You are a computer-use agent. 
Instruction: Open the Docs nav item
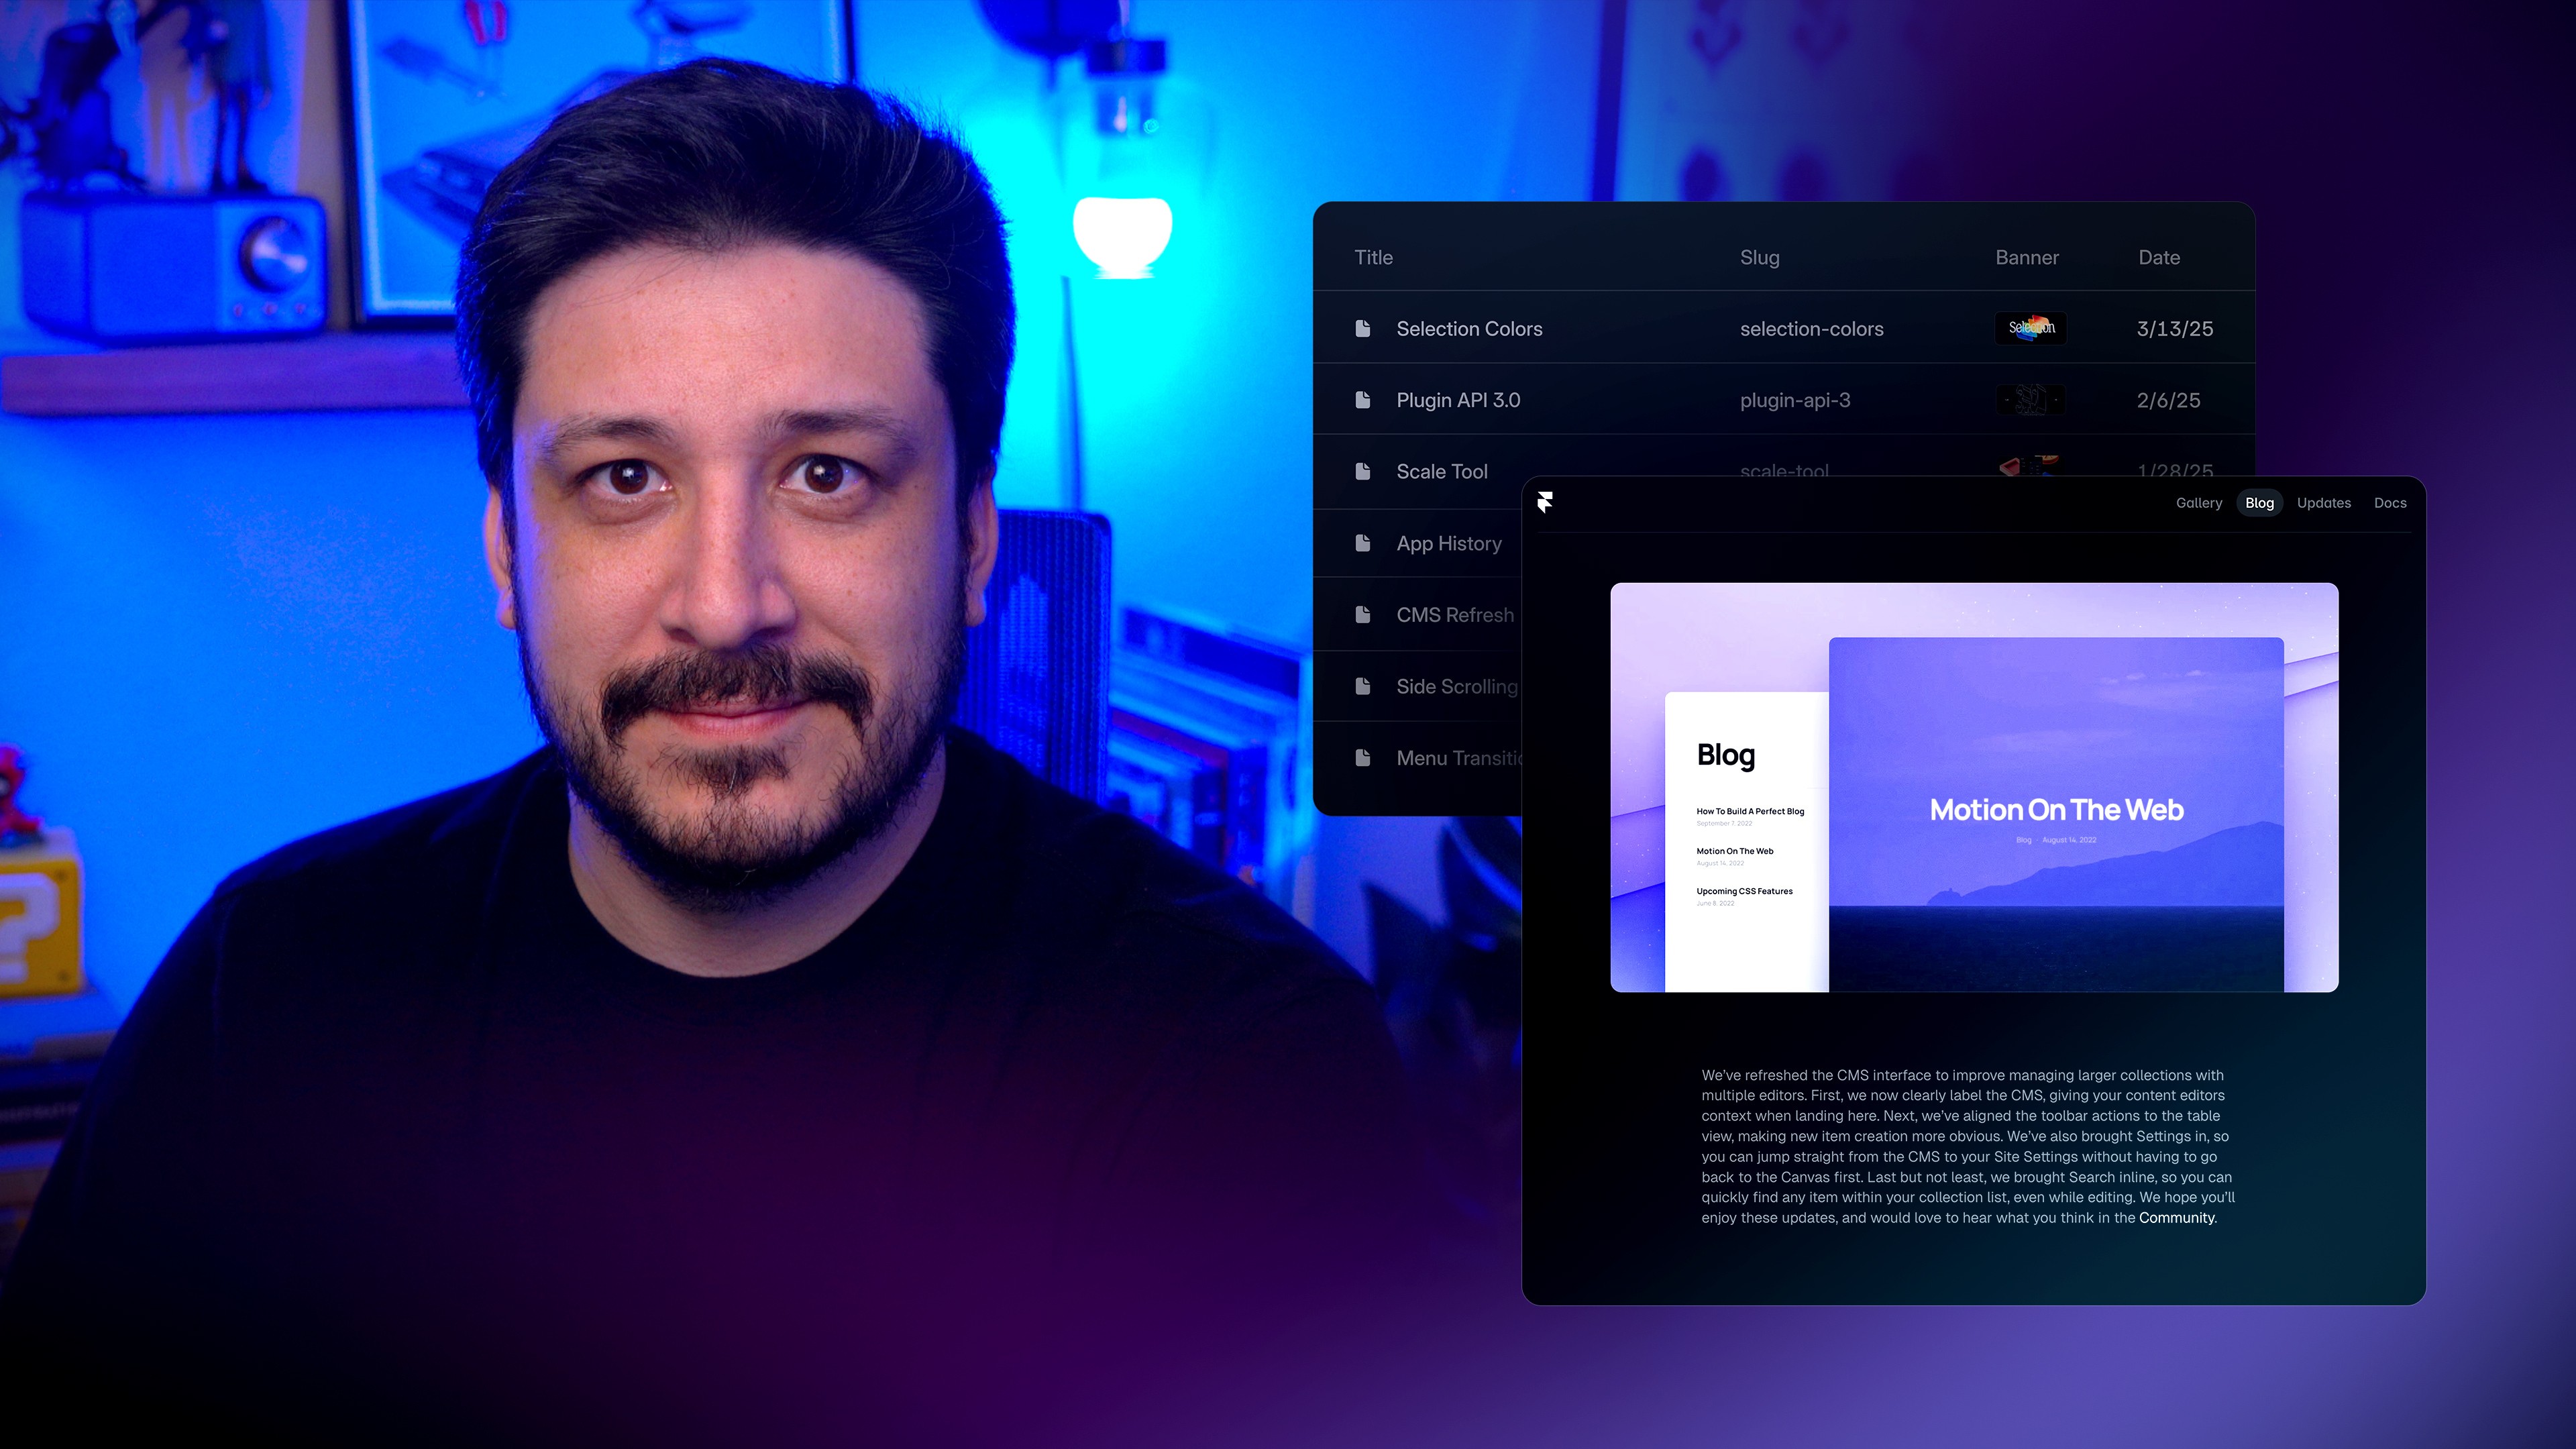pos(2390,503)
